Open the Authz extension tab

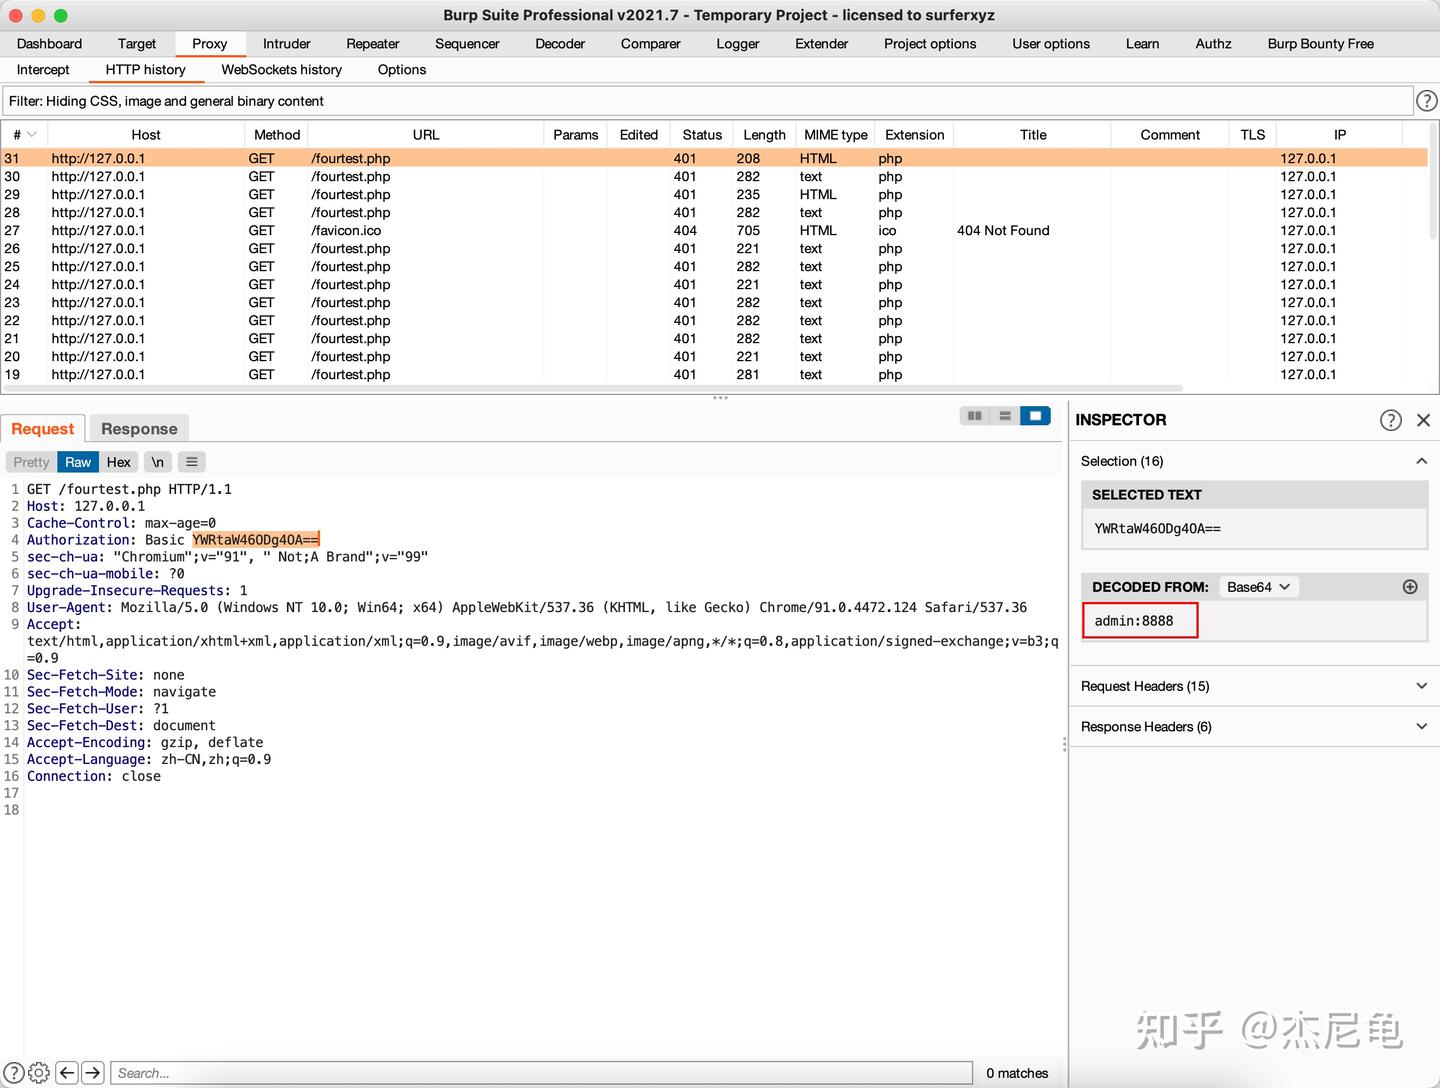click(1213, 44)
